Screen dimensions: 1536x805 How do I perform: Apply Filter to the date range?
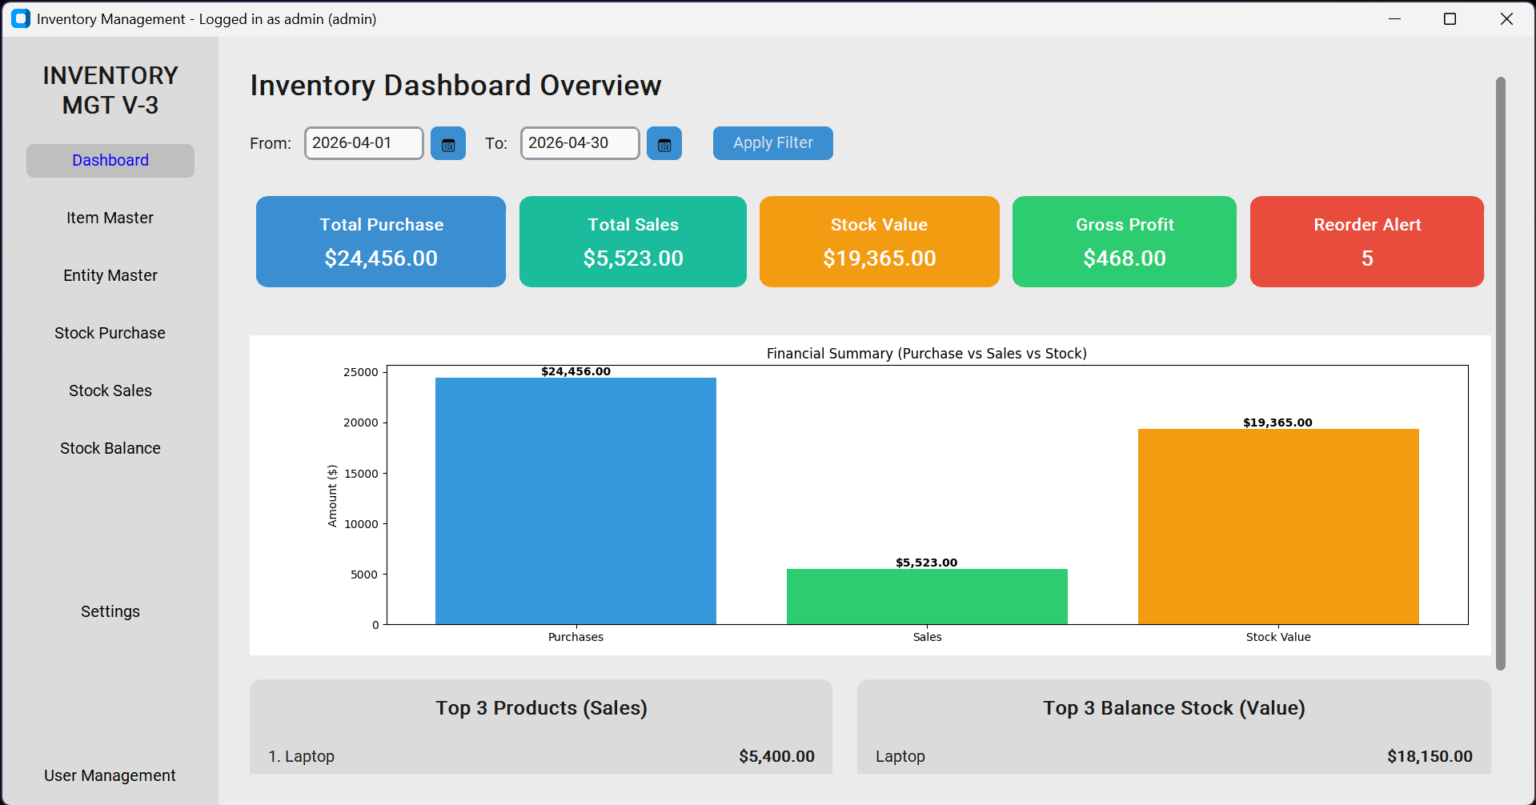773,143
